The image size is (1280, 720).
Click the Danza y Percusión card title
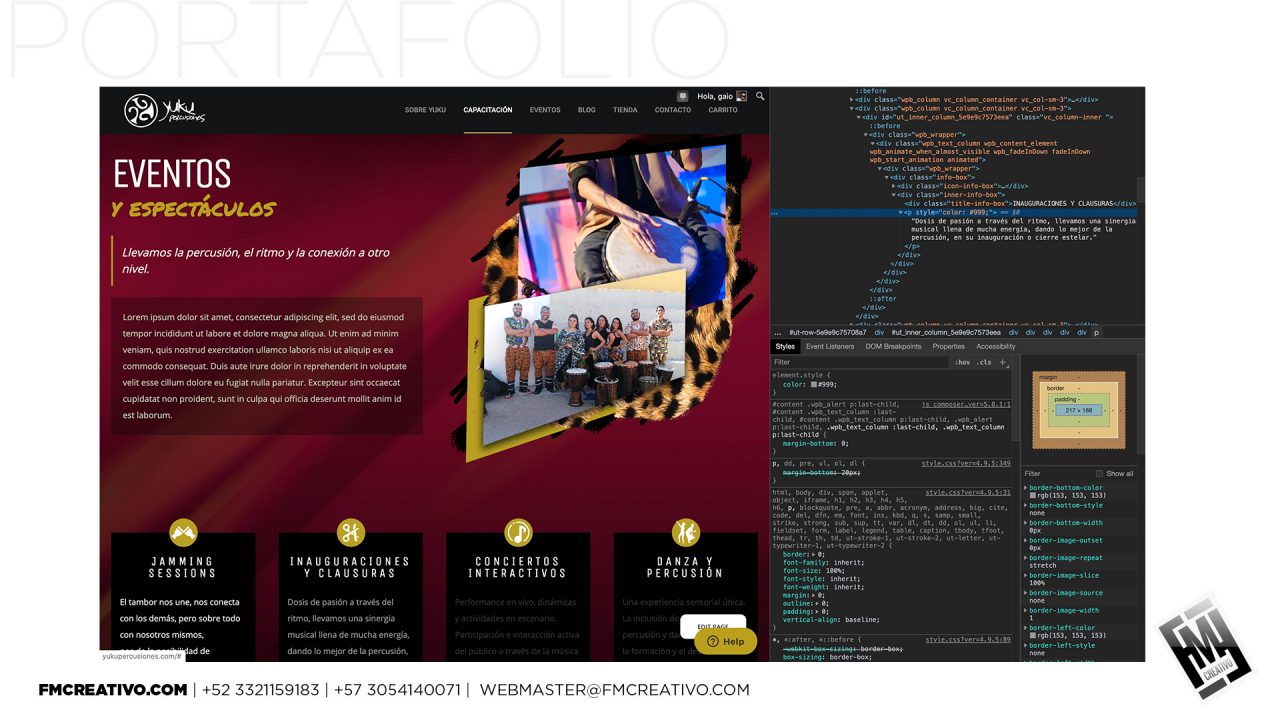[685, 567]
